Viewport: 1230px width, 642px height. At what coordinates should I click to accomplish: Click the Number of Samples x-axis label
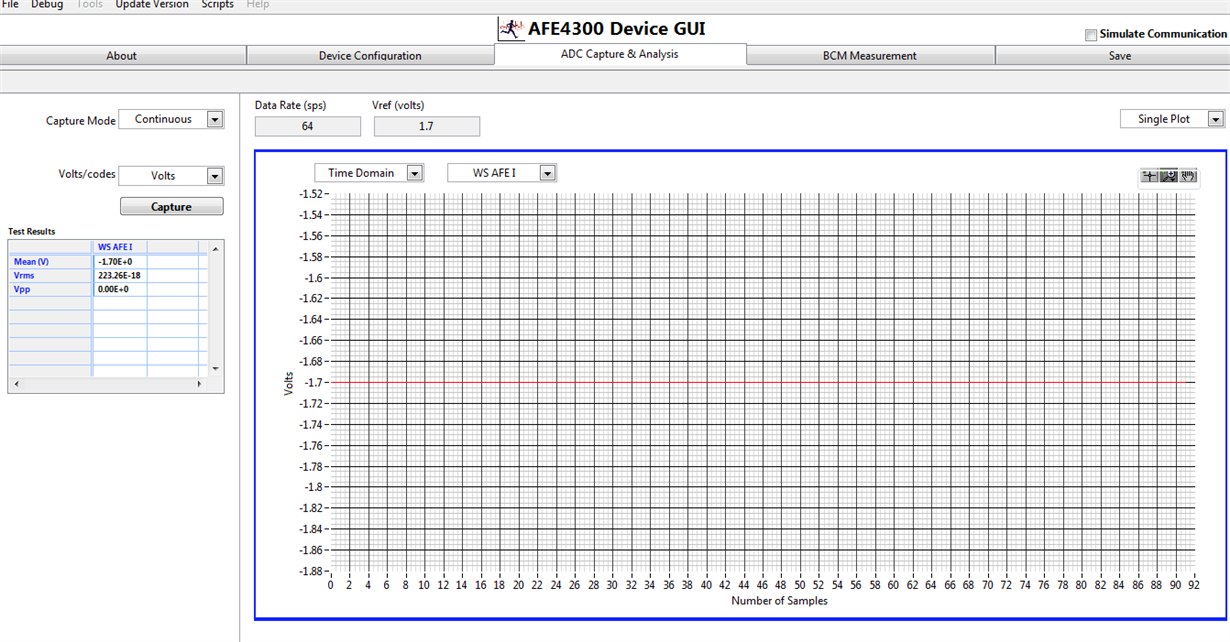tap(779, 601)
